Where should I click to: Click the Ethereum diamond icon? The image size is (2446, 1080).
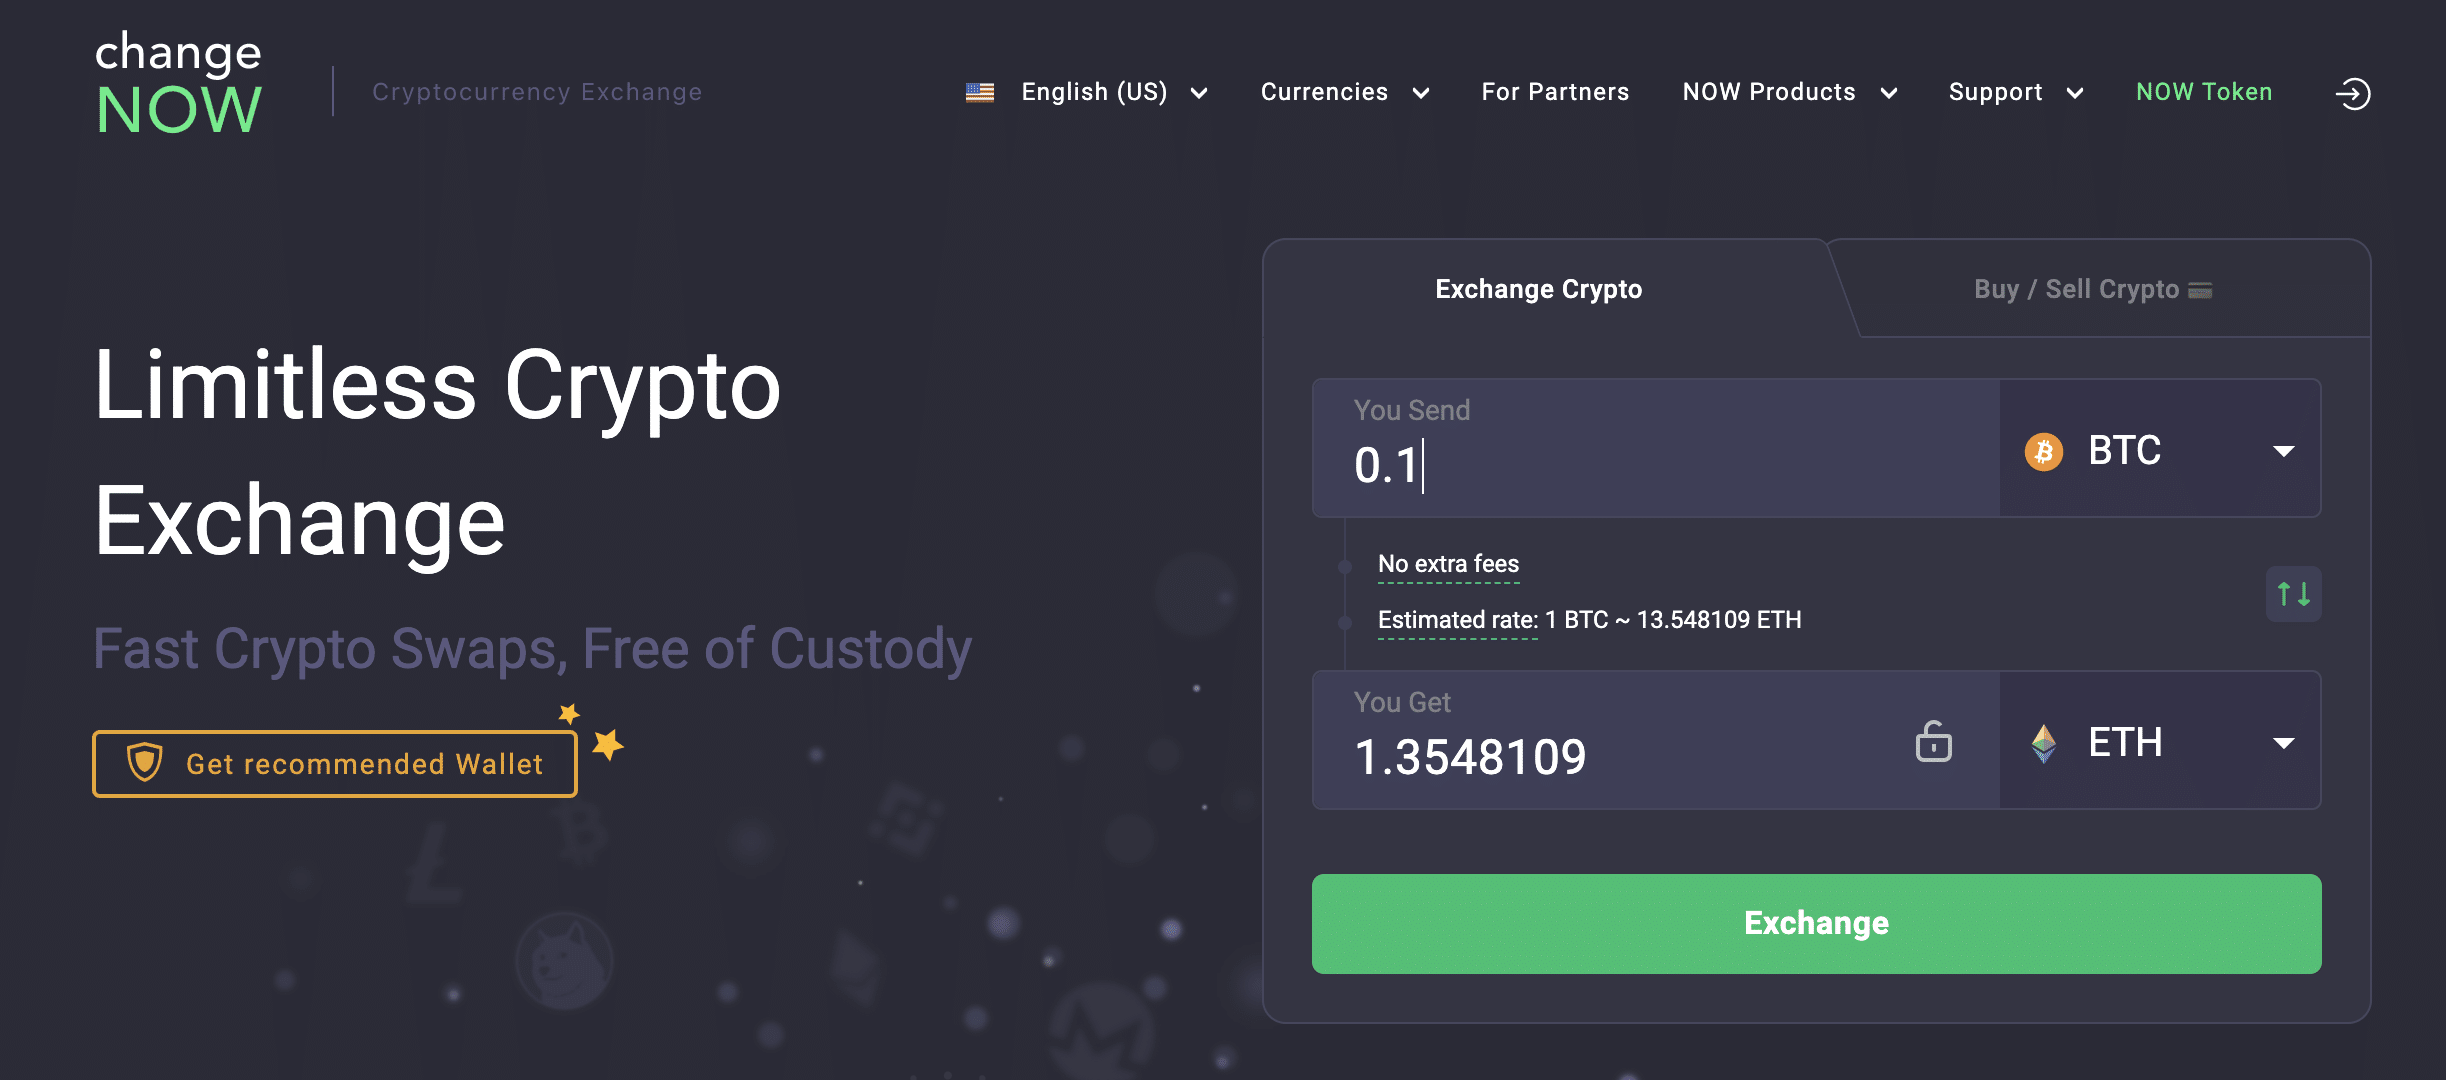[2044, 743]
